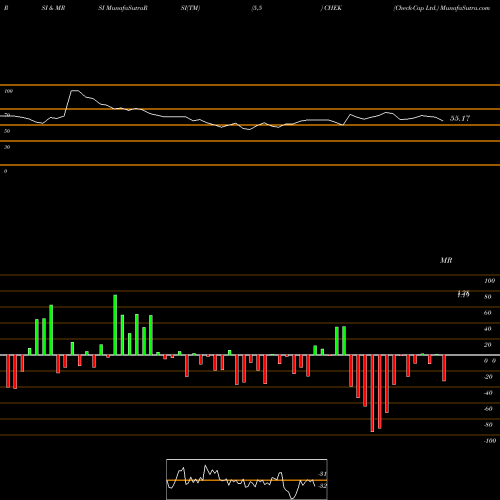Click the 60 label on MR axis
Viewport: 500px width, 500px height.
488,313
